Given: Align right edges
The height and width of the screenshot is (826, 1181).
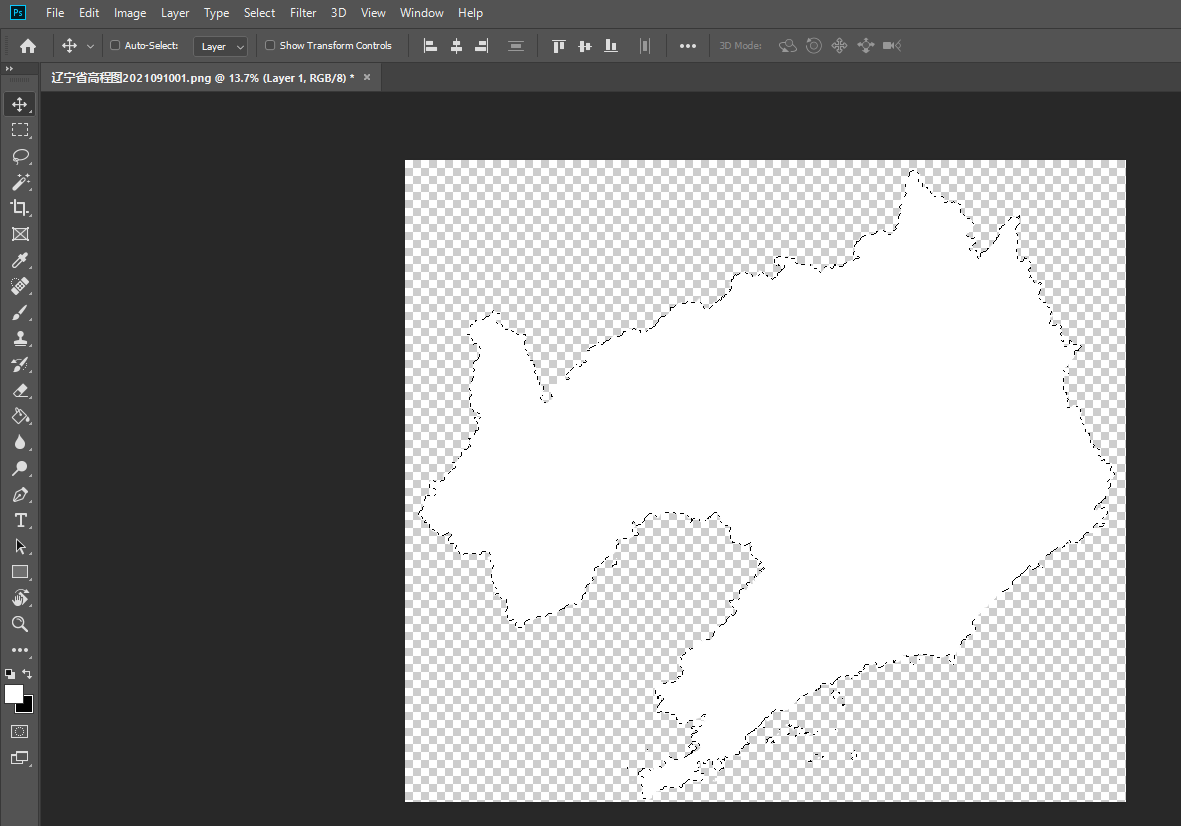Looking at the screenshot, I should click(x=482, y=46).
